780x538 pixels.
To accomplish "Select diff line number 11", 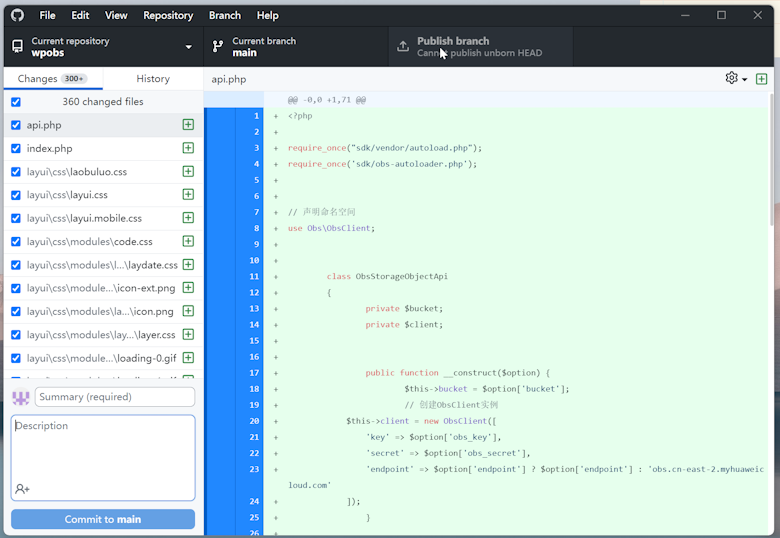I will click(x=254, y=276).
